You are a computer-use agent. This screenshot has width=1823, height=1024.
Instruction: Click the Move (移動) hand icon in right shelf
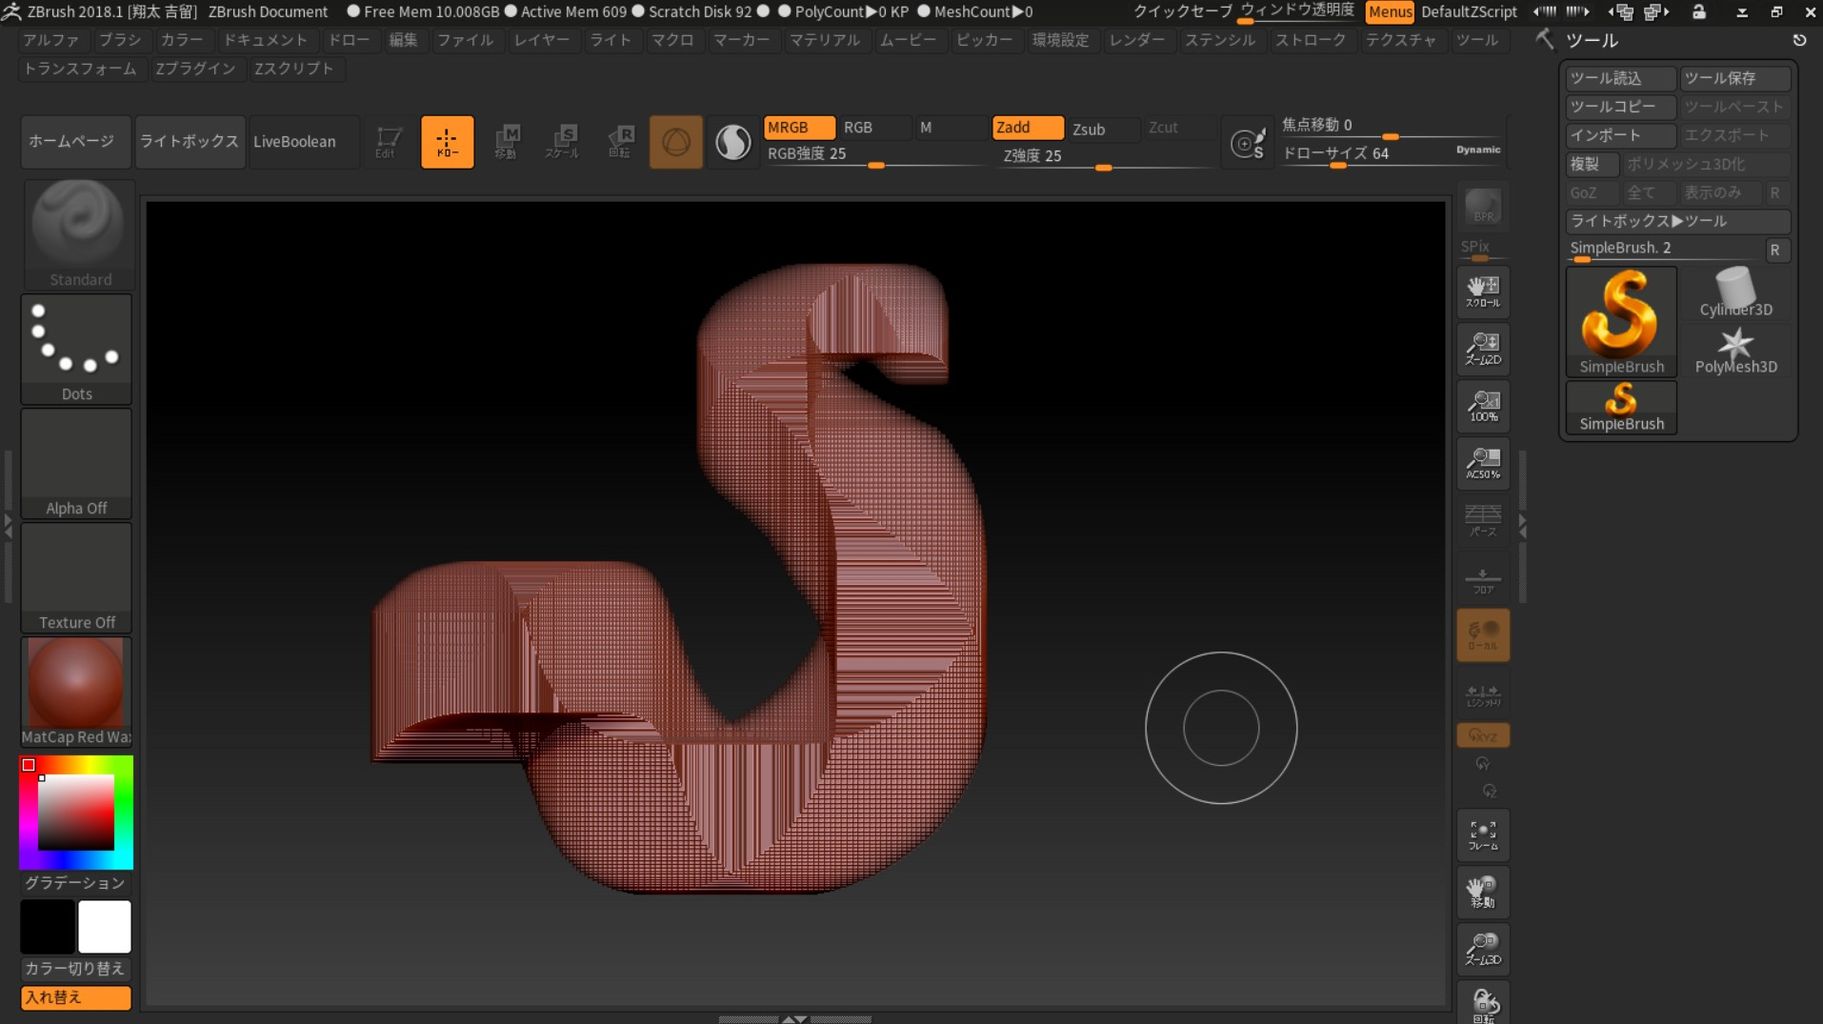point(1483,892)
